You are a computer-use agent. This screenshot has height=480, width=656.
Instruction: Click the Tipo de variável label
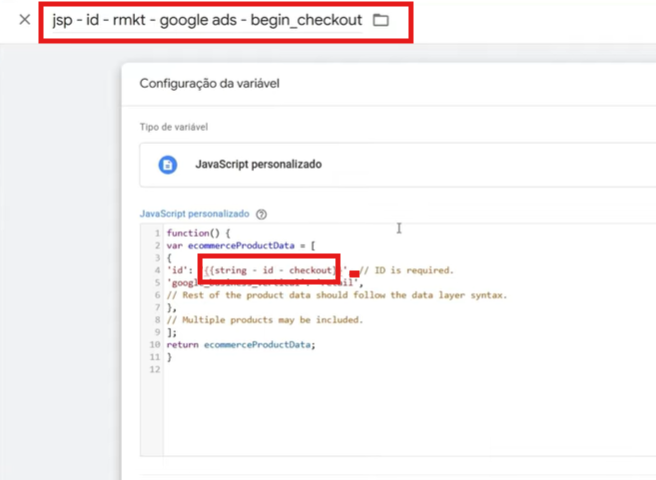[174, 127]
